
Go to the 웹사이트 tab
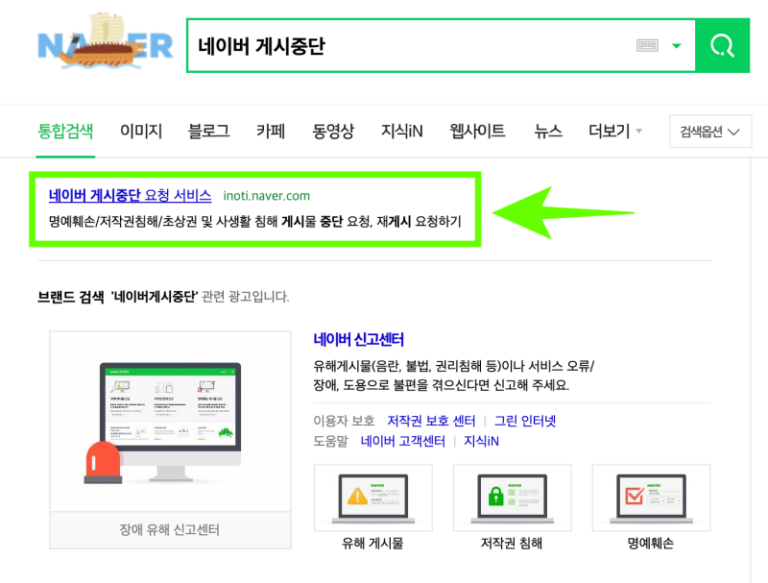click(x=477, y=131)
